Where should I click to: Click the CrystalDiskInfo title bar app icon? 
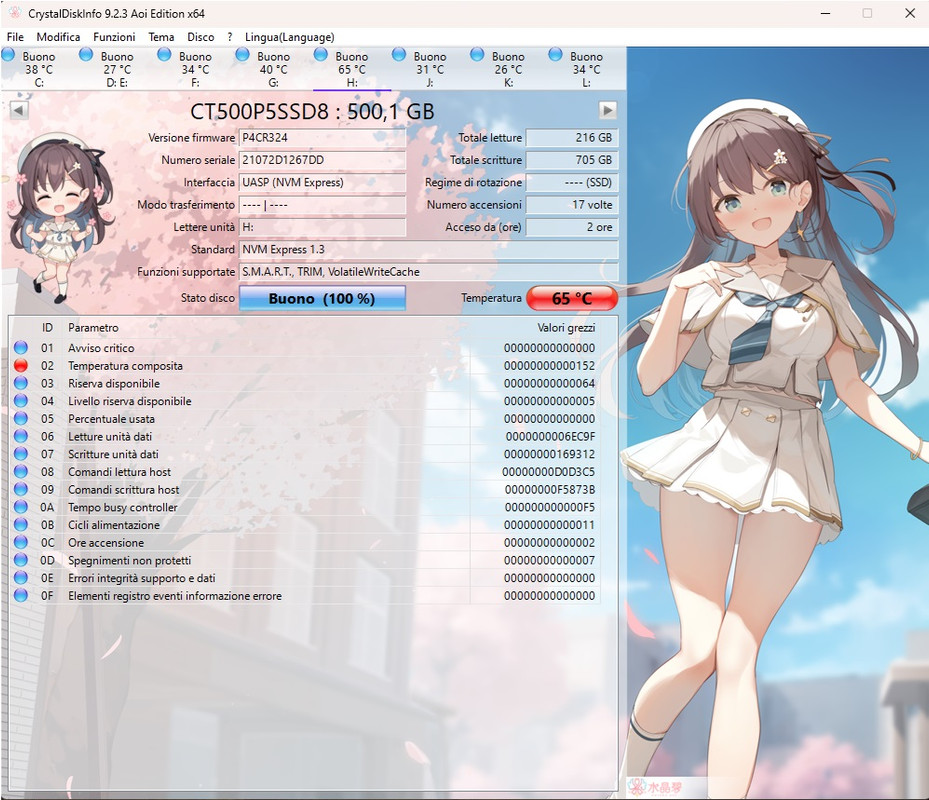click(x=14, y=13)
